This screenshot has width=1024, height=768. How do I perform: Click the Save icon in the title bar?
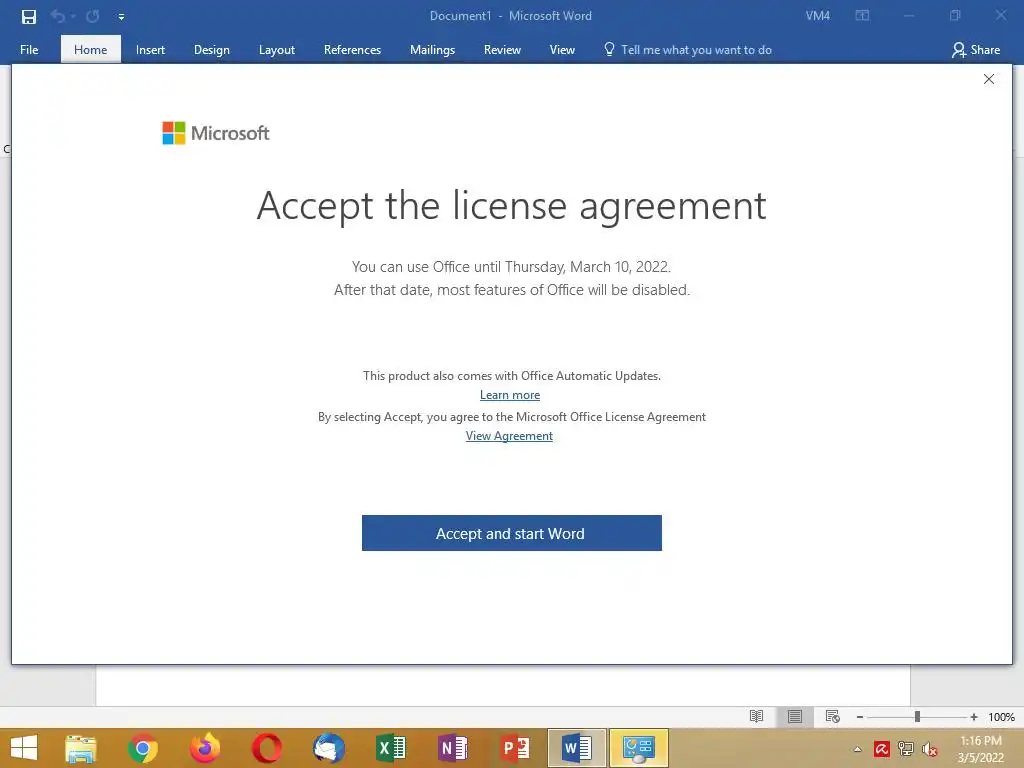coord(29,16)
